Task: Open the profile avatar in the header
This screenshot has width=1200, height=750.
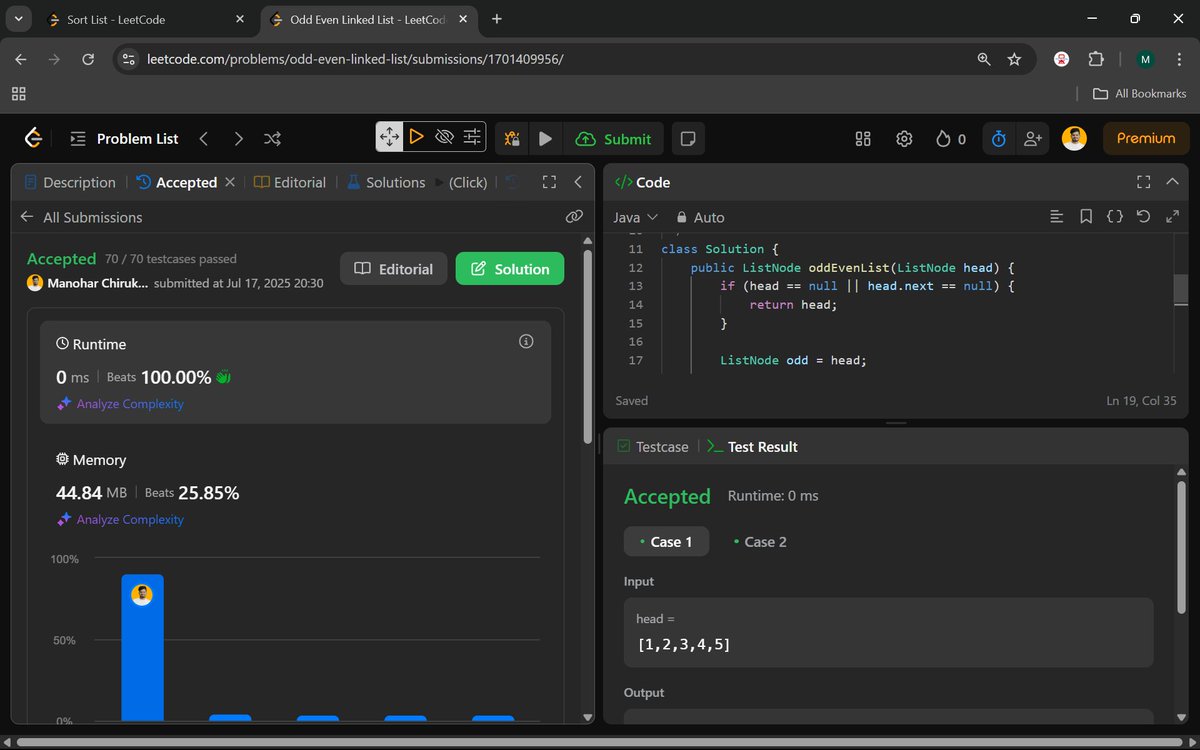Action: (1074, 139)
